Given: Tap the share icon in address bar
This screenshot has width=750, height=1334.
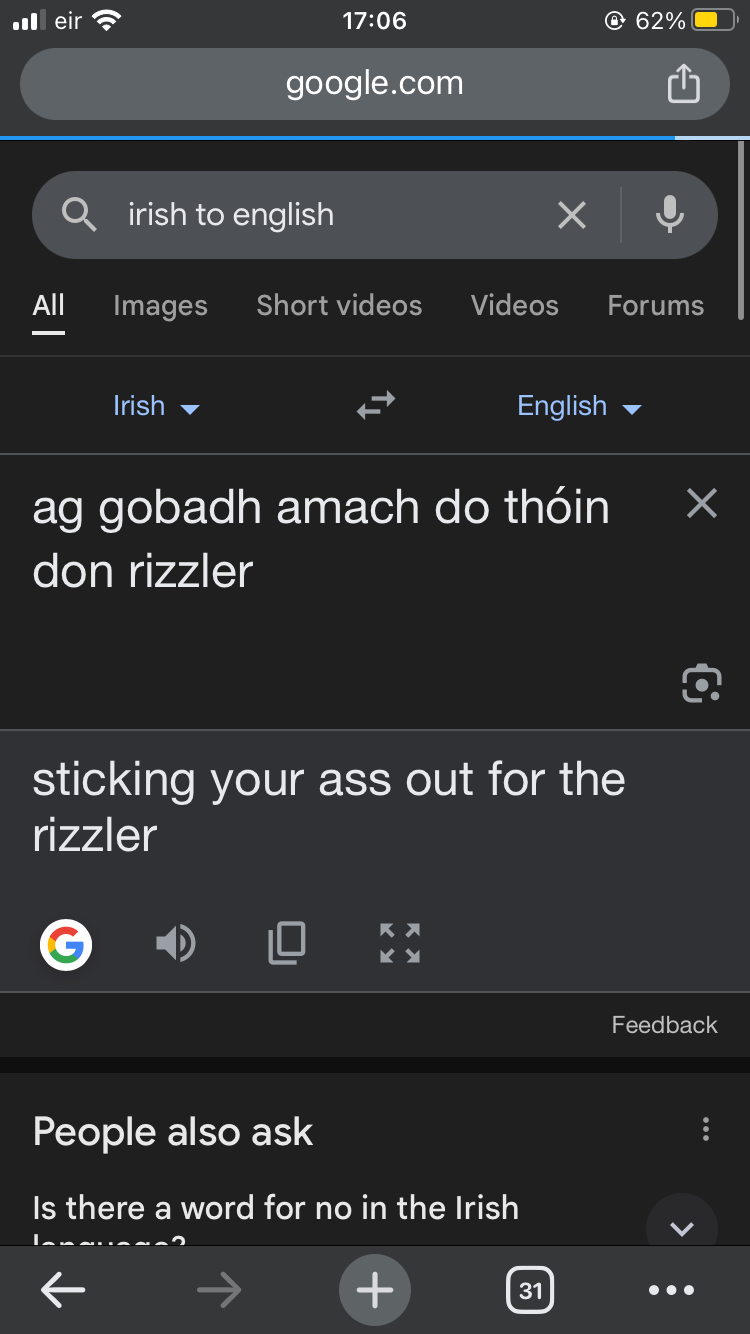Looking at the screenshot, I should coord(683,84).
